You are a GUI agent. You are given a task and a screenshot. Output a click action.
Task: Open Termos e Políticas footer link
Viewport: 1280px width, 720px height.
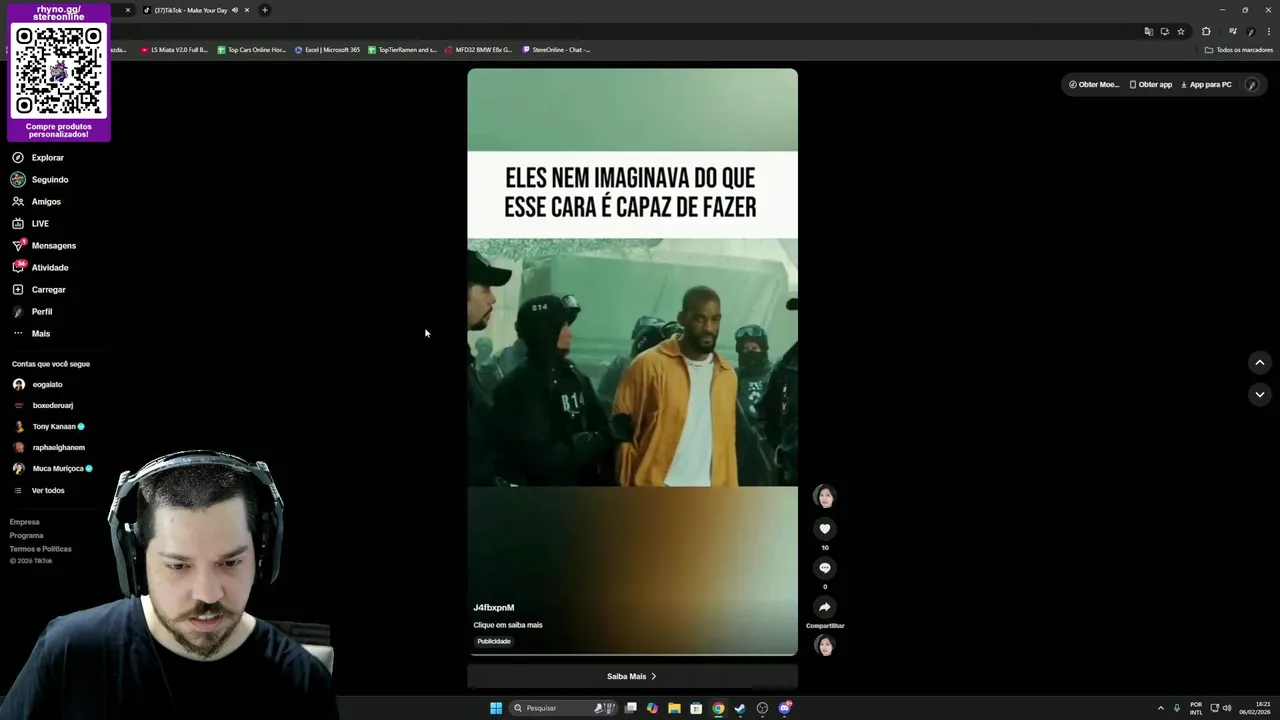pyautogui.click(x=41, y=549)
